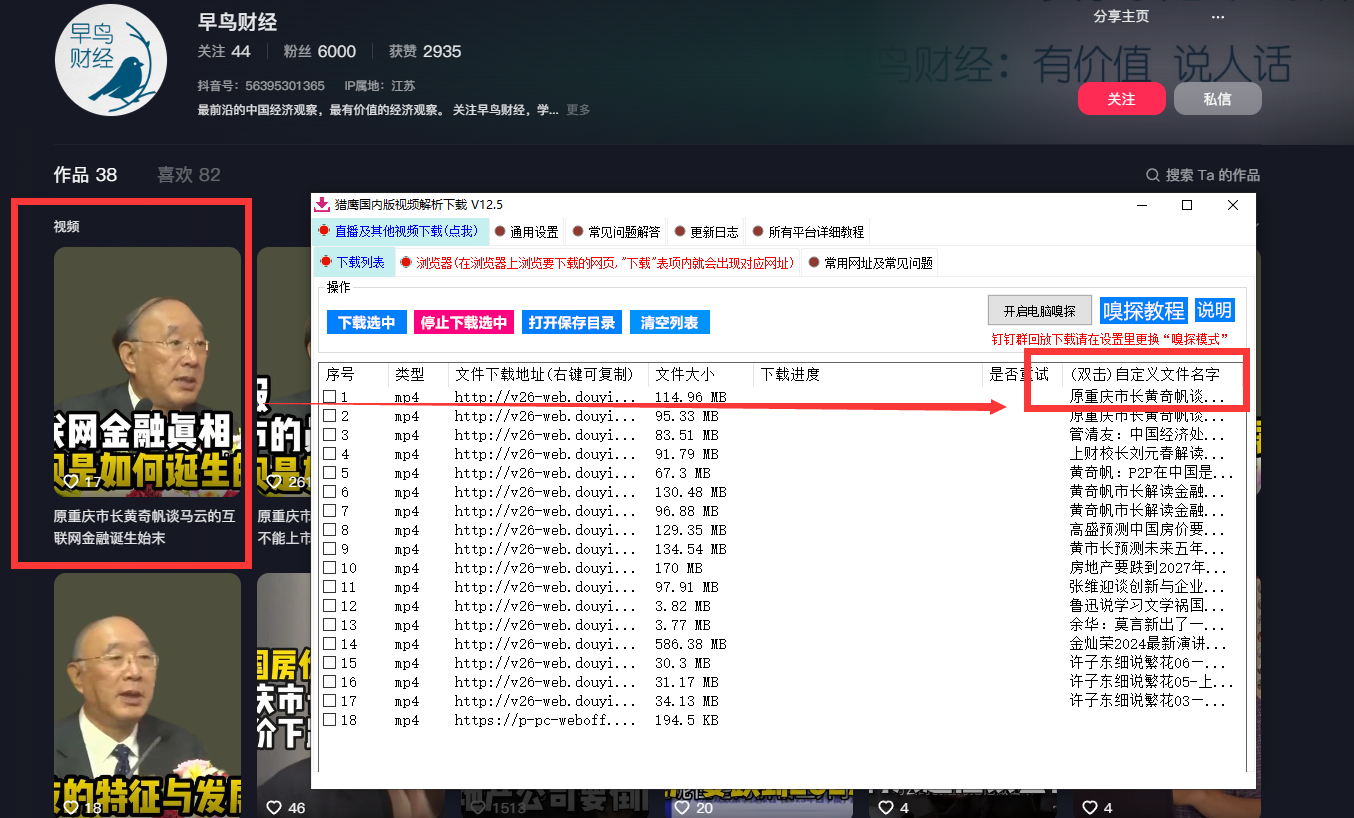Click file name 张维迎谈创新与企业...
The width and height of the screenshot is (1354, 818).
click(1147, 587)
